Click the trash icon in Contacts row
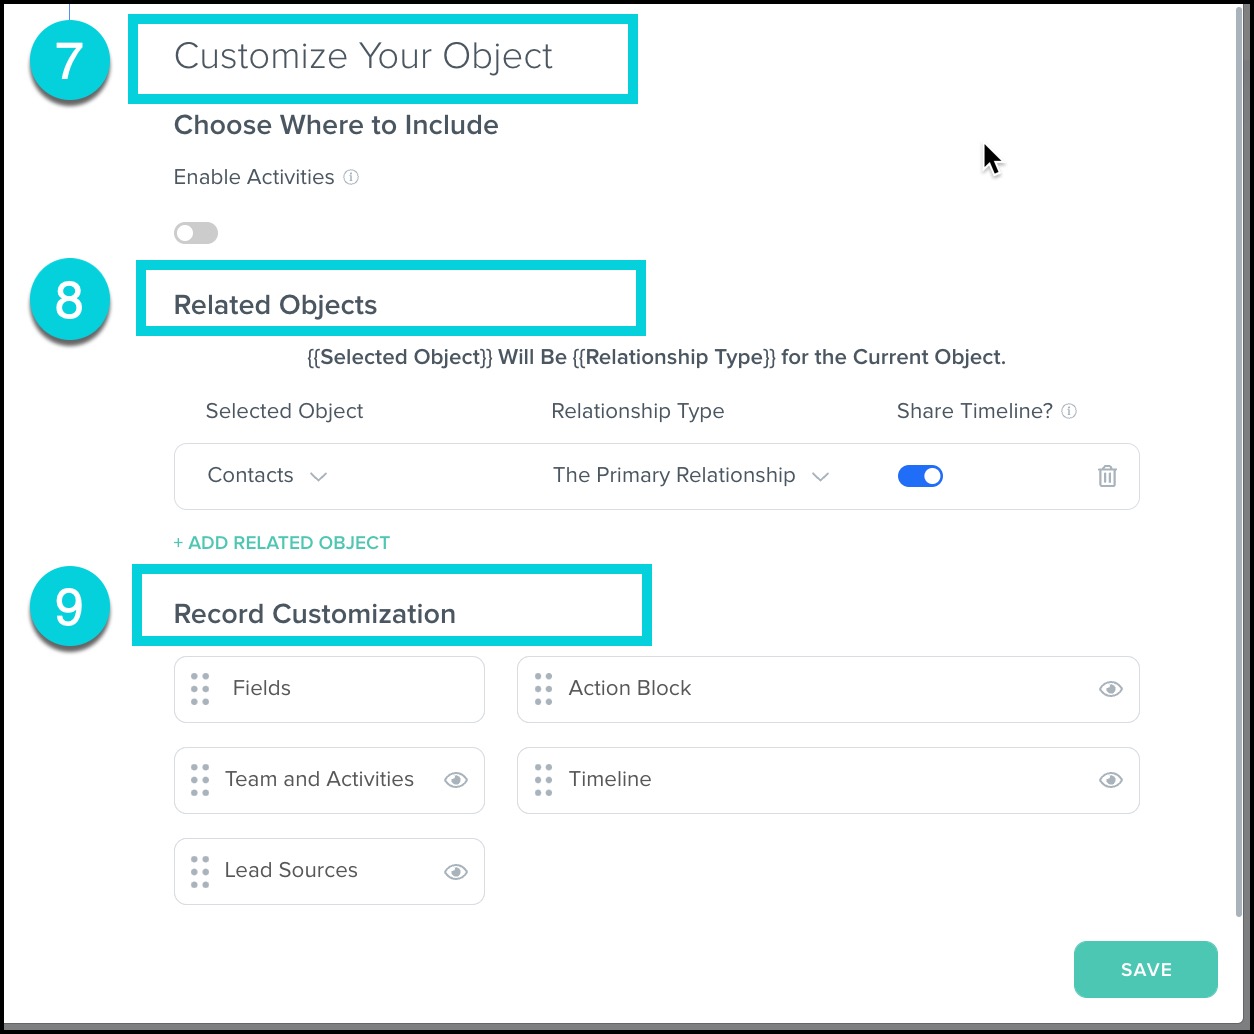This screenshot has width=1254, height=1034. pyautogui.click(x=1107, y=477)
